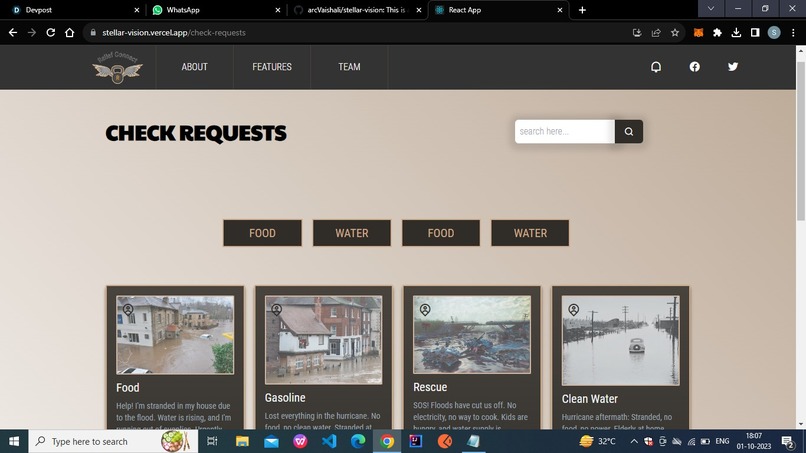The height and width of the screenshot is (453, 806).
Task: Close the Devpost tab
Action: (x=137, y=10)
